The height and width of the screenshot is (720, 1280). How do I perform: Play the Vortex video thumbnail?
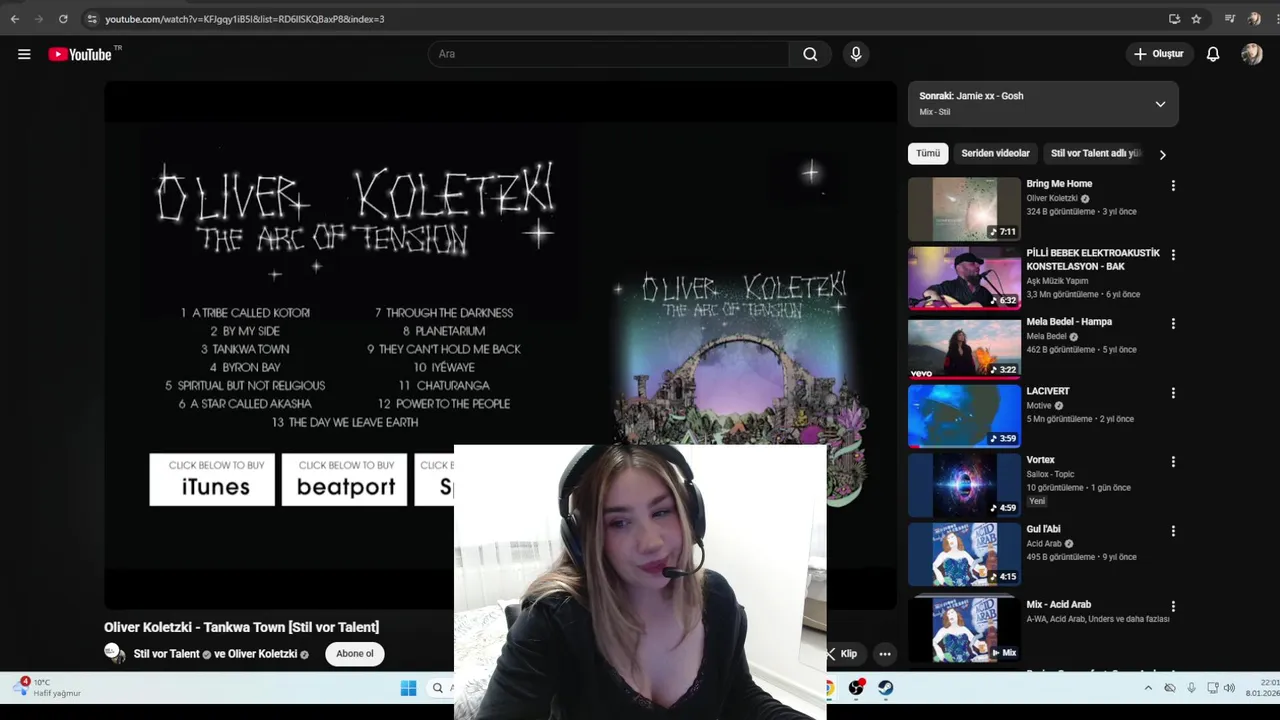[964, 485]
